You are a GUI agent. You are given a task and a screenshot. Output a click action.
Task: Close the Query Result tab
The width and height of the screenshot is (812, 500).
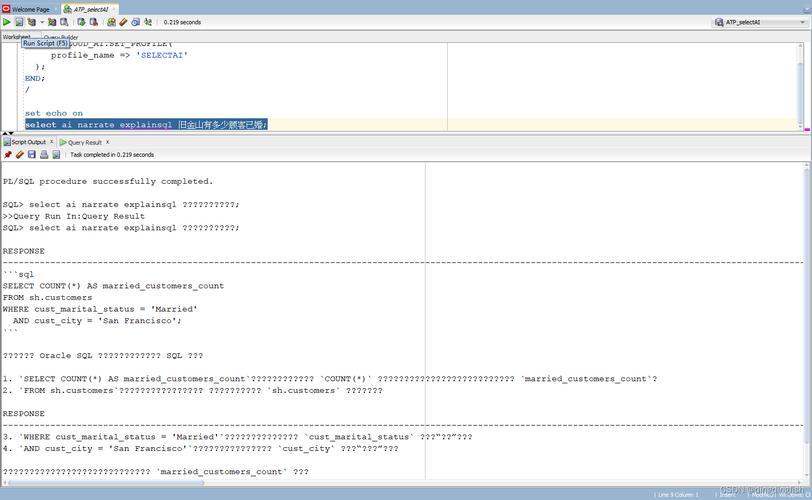(x=108, y=142)
